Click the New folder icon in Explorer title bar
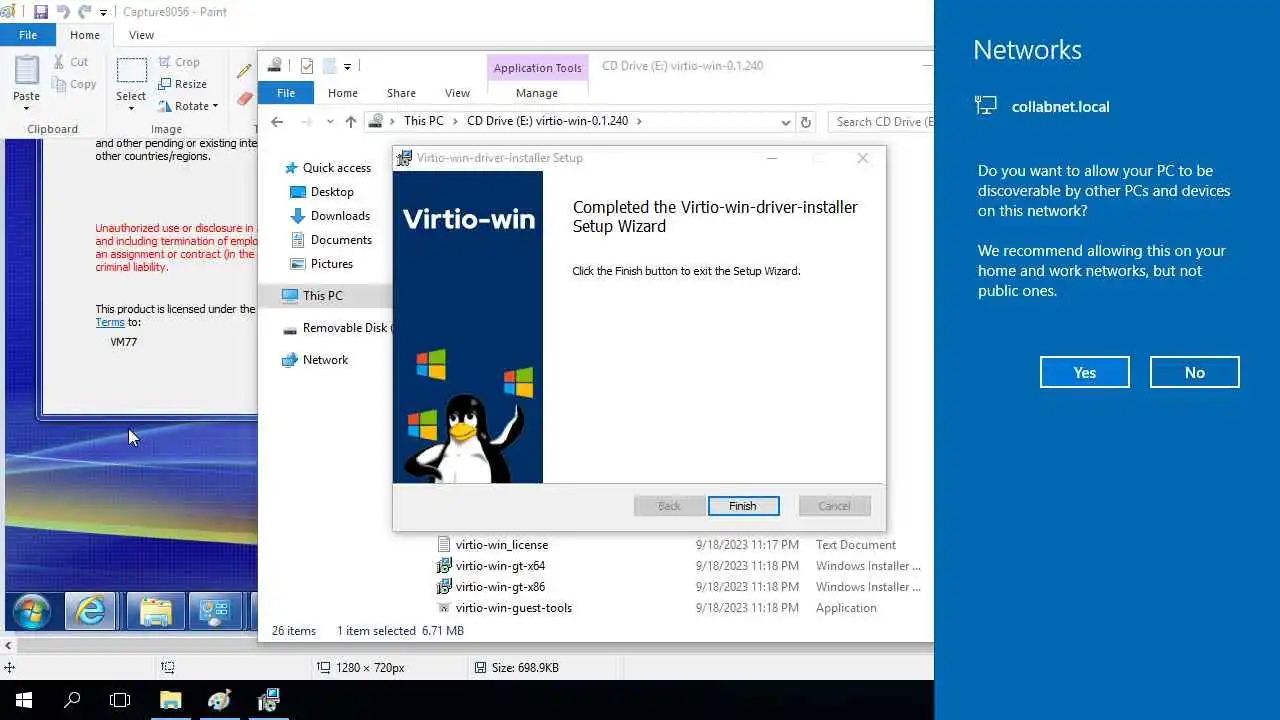The height and width of the screenshot is (720, 1280). click(329, 66)
